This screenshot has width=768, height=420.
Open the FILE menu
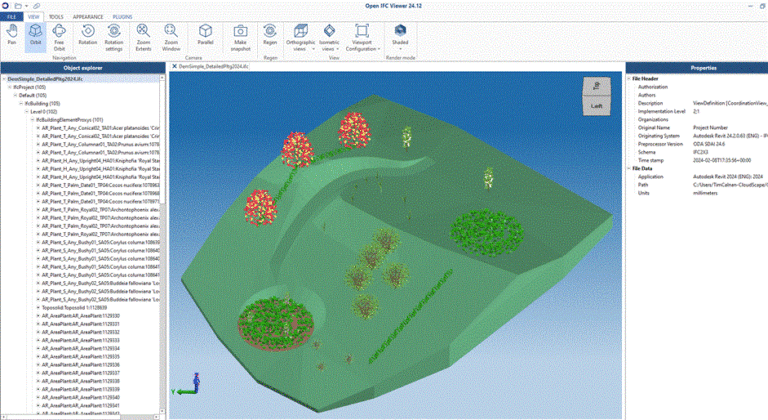coord(10,17)
